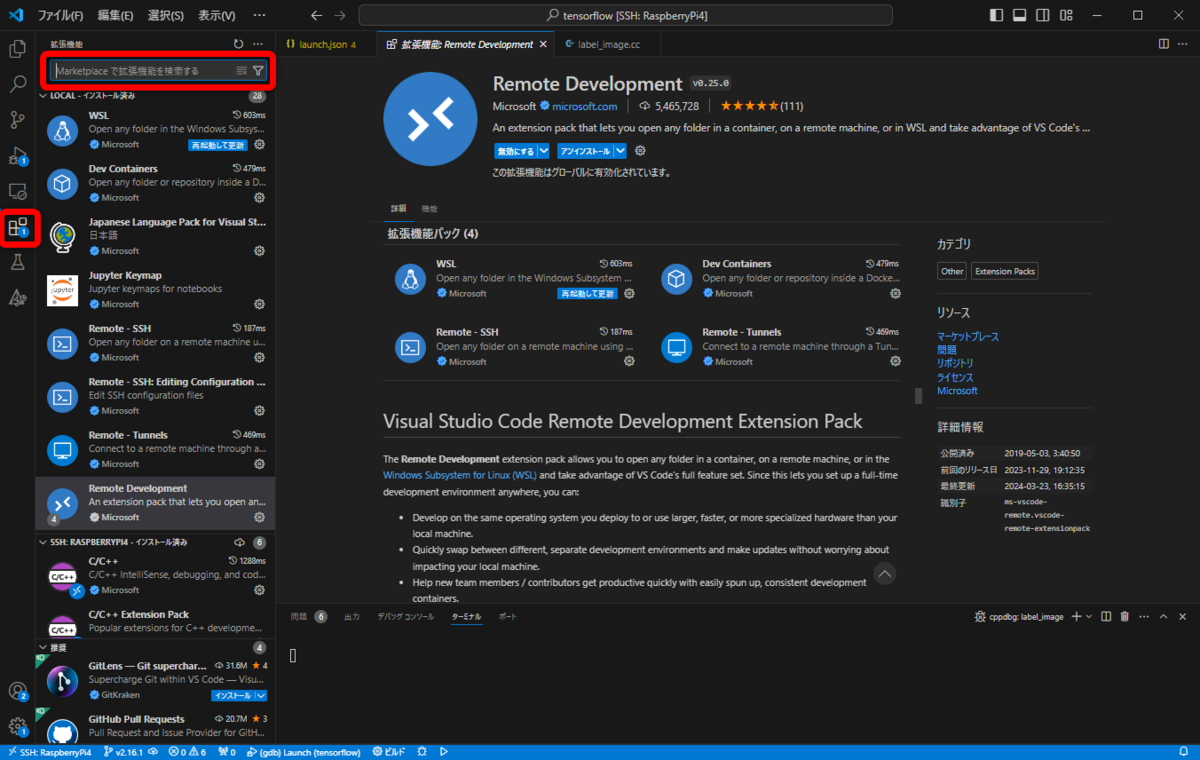This screenshot has width=1200, height=760.
Task: Open dropdown beside the アンインストール button
Action: click(x=620, y=151)
